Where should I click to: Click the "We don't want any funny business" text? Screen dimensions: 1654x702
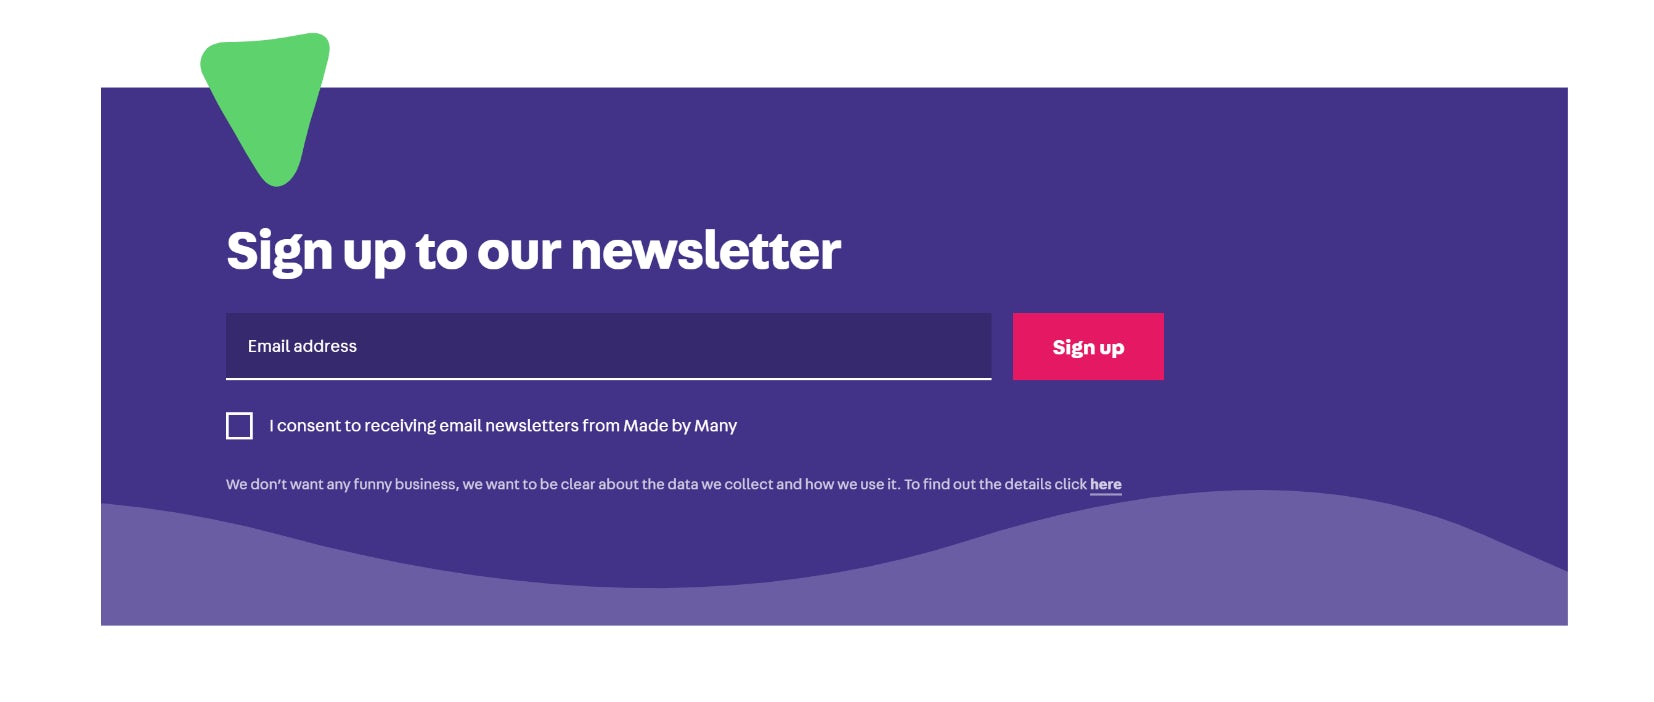tap(341, 484)
